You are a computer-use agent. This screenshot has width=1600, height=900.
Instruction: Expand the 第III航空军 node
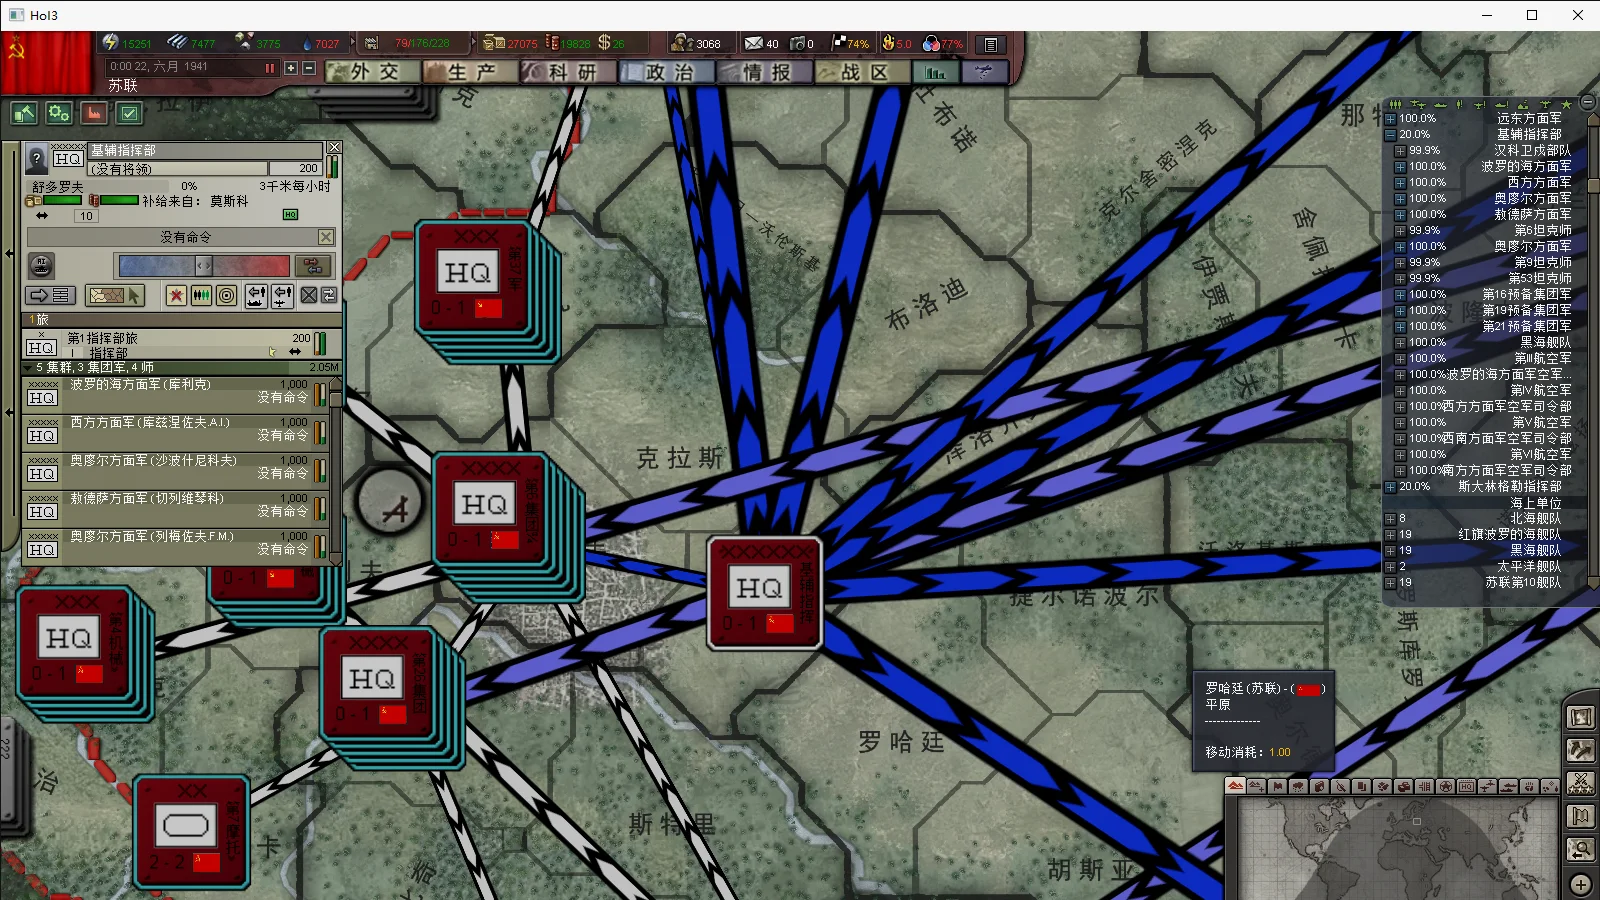(1400, 358)
